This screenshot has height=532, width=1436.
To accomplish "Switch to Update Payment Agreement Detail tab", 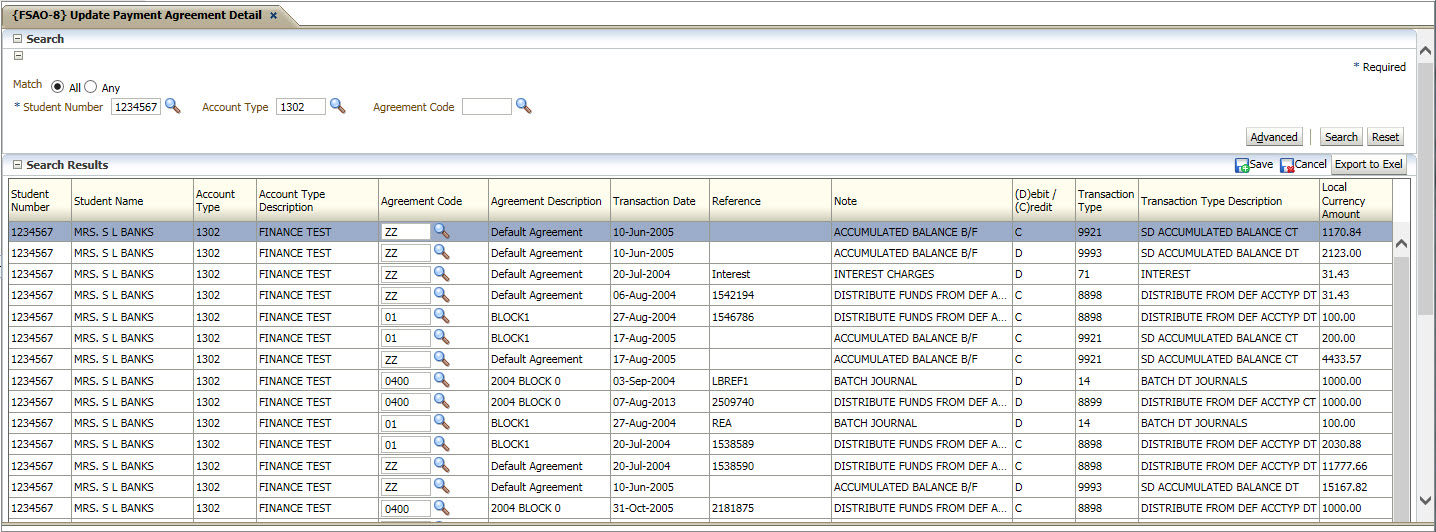I will point(136,15).
